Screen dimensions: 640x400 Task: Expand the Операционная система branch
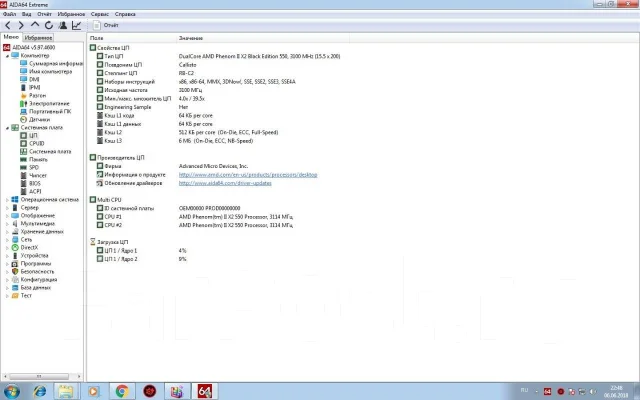point(7,200)
